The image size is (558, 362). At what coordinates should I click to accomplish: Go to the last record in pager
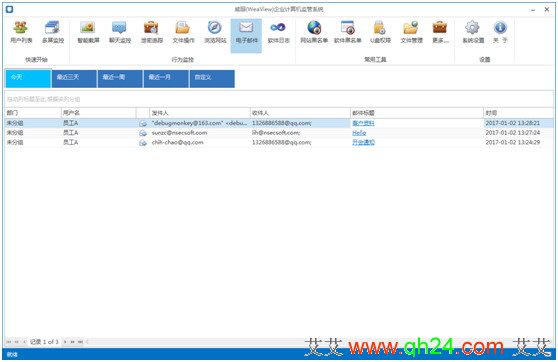(x=80, y=342)
